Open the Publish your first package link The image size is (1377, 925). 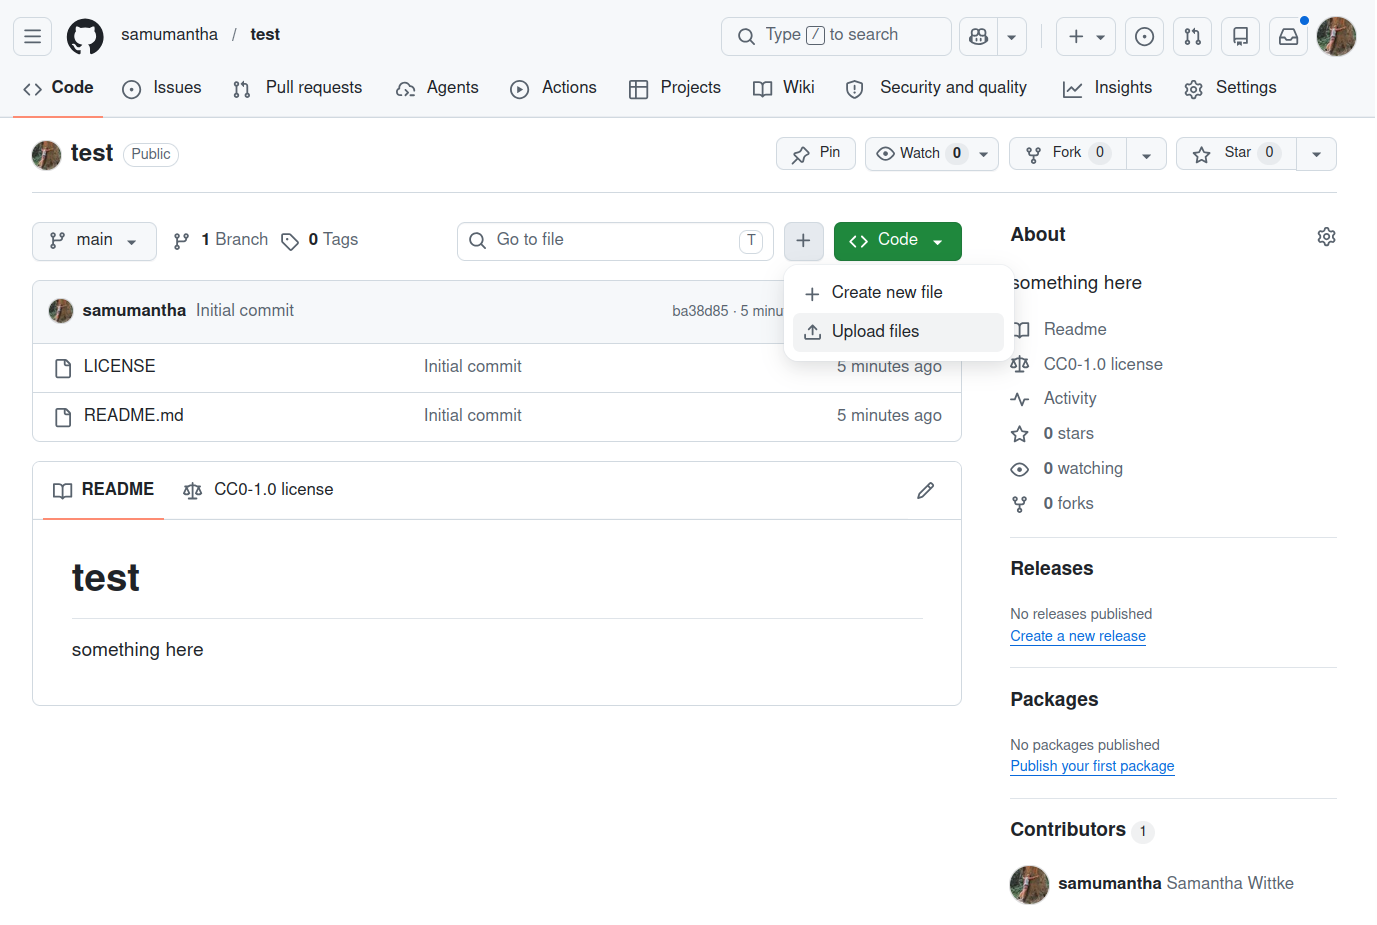point(1091,766)
